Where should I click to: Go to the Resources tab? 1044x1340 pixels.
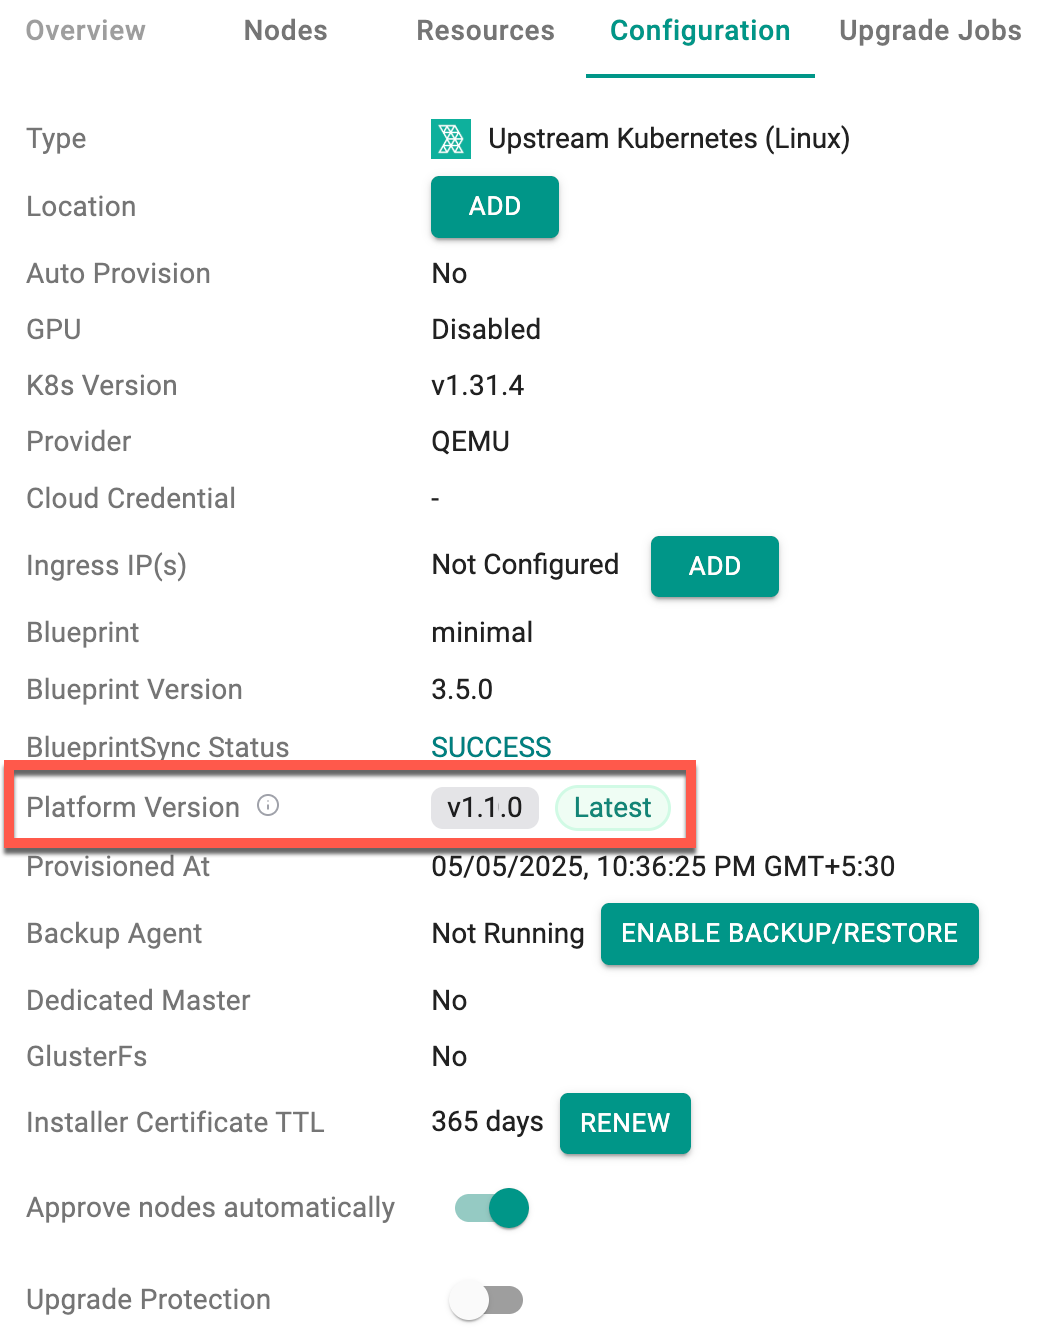[x=485, y=31]
